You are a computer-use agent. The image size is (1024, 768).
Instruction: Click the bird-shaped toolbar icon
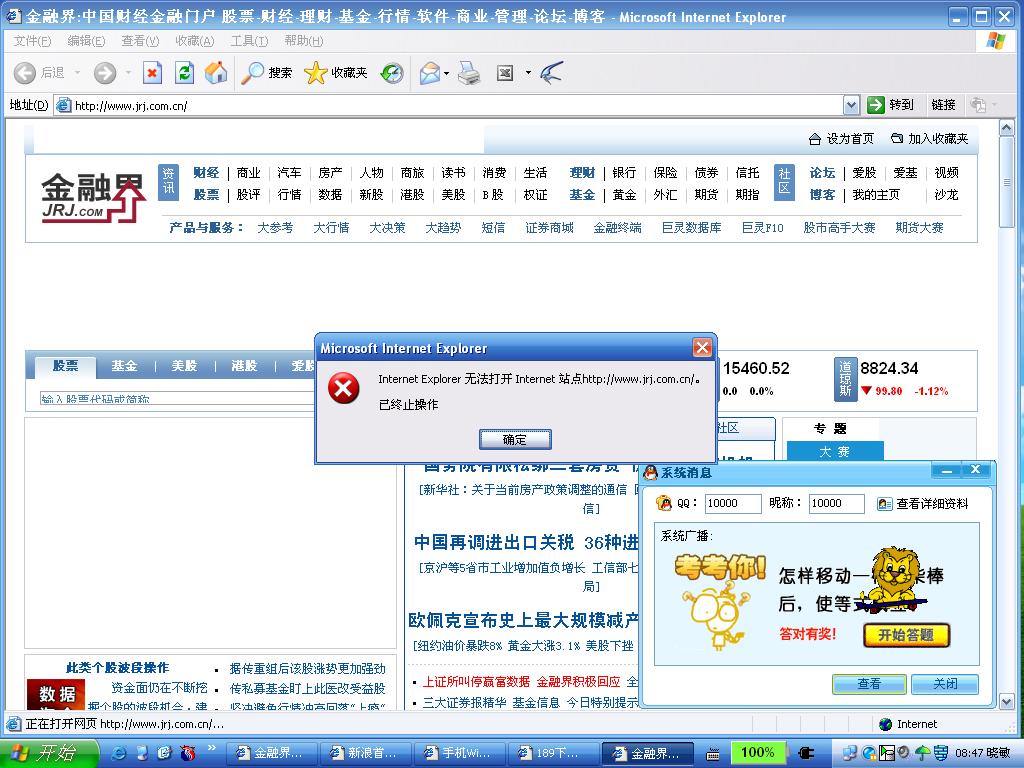pos(552,72)
